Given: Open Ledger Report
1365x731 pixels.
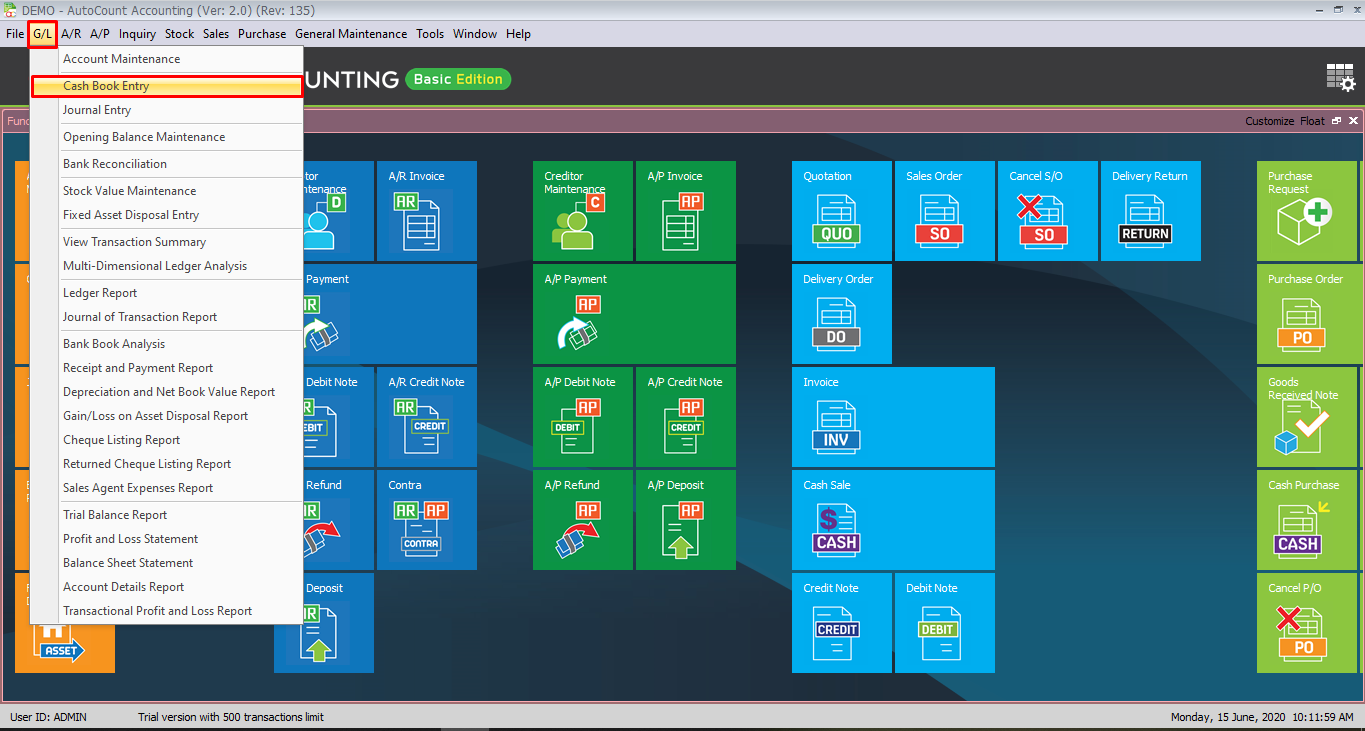Looking at the screenshot, I should coord(167,293).
